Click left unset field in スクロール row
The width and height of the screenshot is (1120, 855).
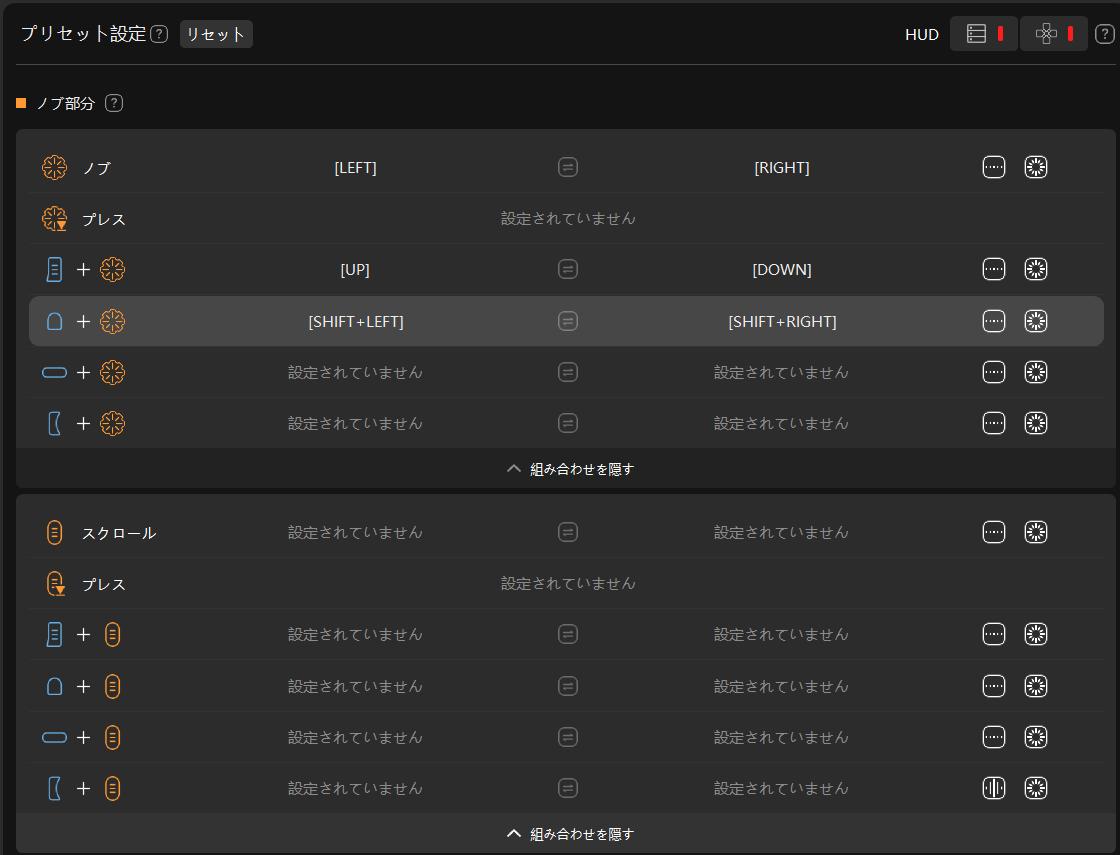pyautogui.click(x=355, y=533)
